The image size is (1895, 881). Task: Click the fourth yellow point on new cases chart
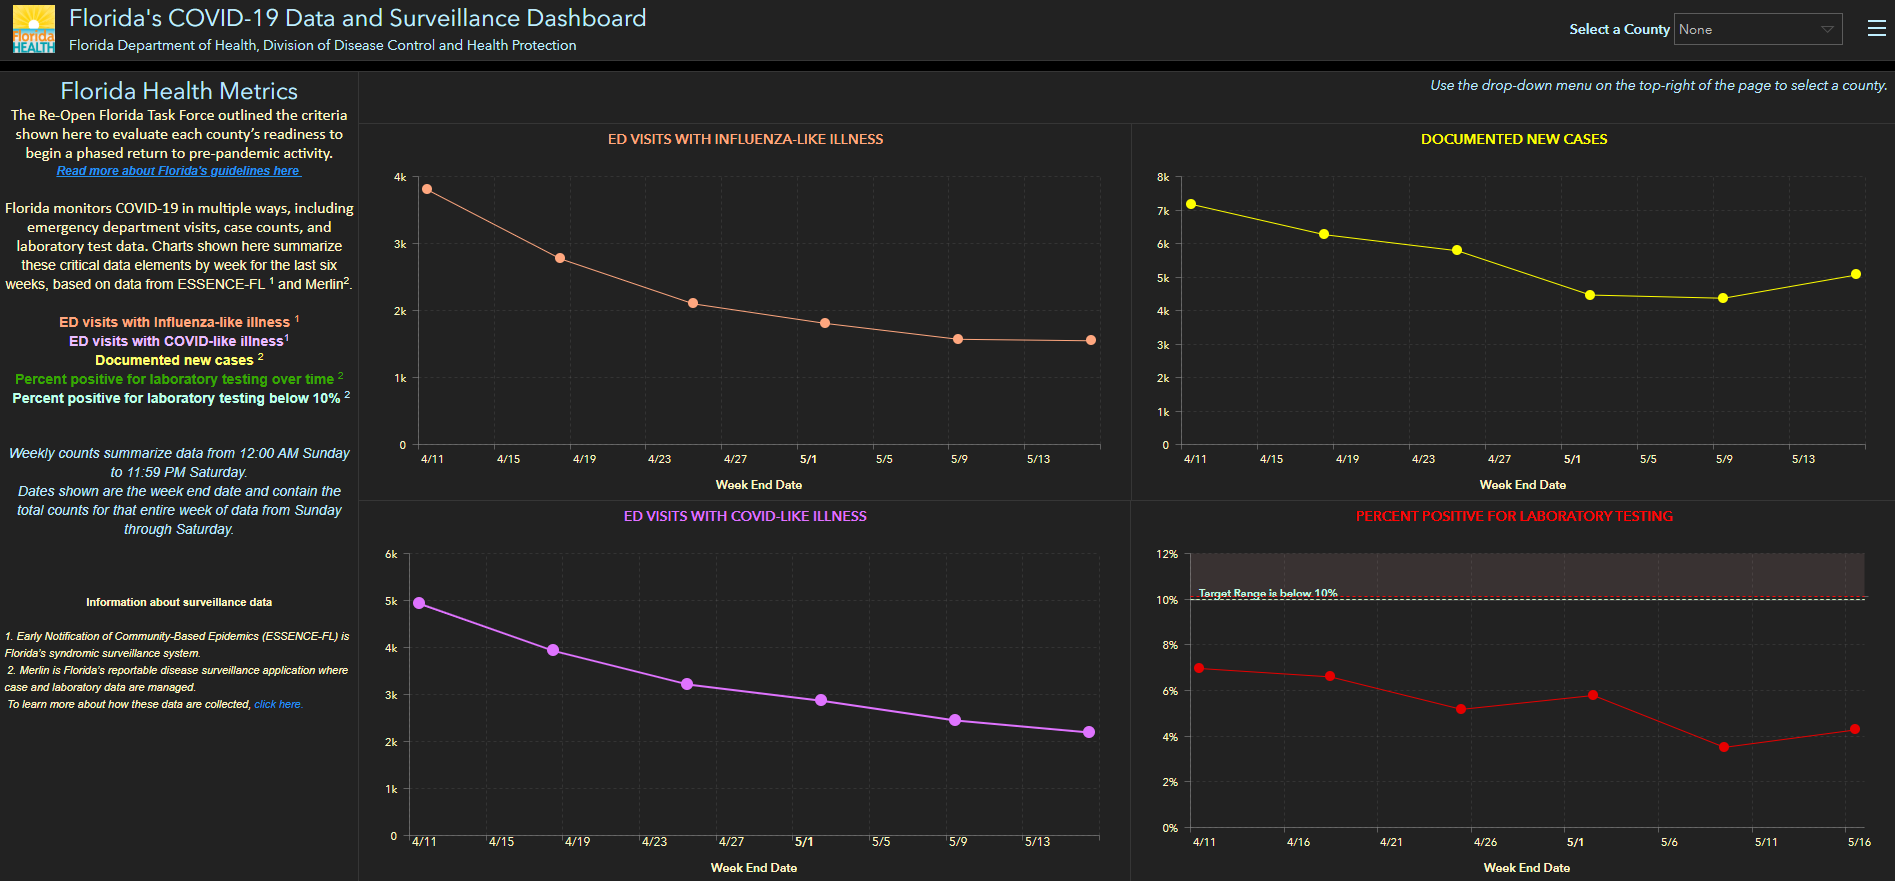coord(1590,295)
